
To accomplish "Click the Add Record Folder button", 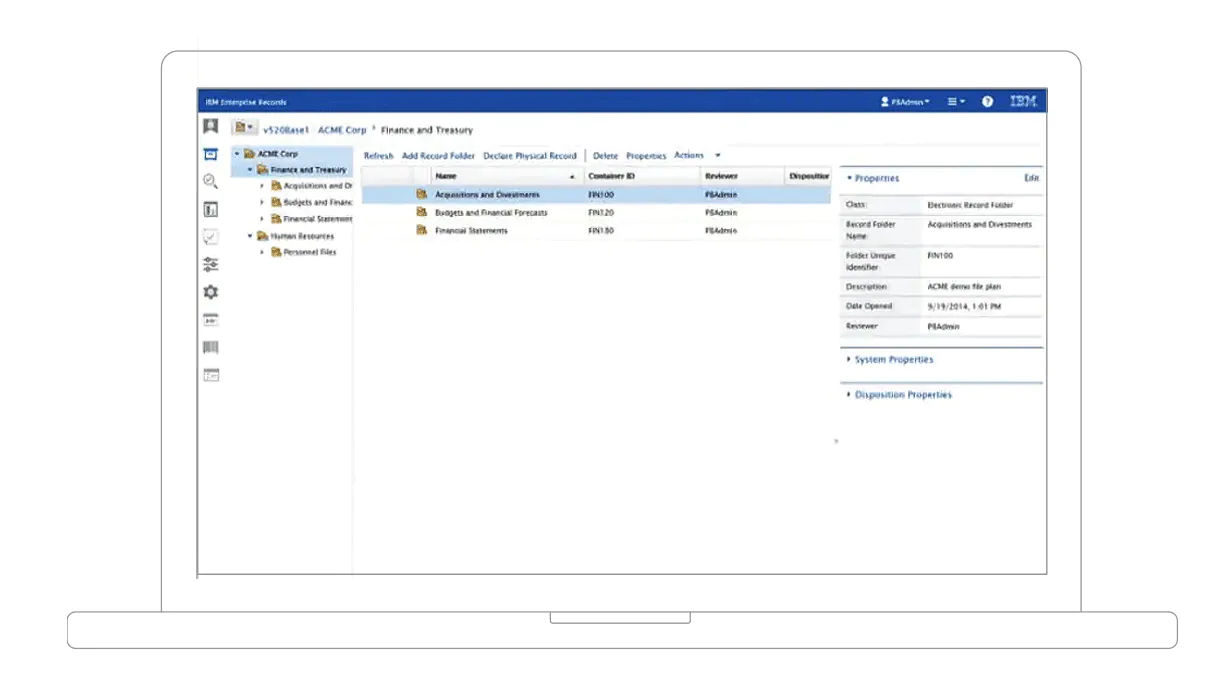I will pyautogui.click(x=437, y=156).
